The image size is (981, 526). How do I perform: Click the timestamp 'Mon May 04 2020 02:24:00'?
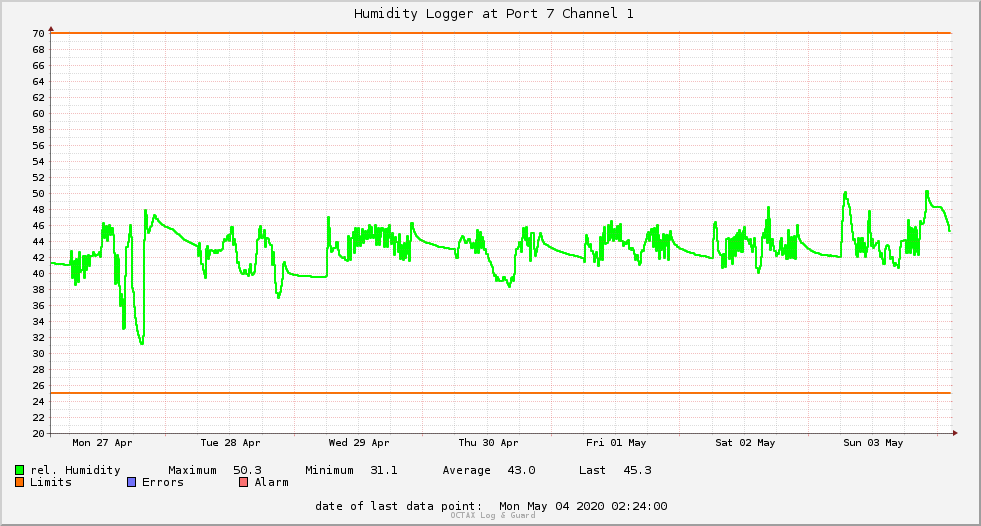583,506
